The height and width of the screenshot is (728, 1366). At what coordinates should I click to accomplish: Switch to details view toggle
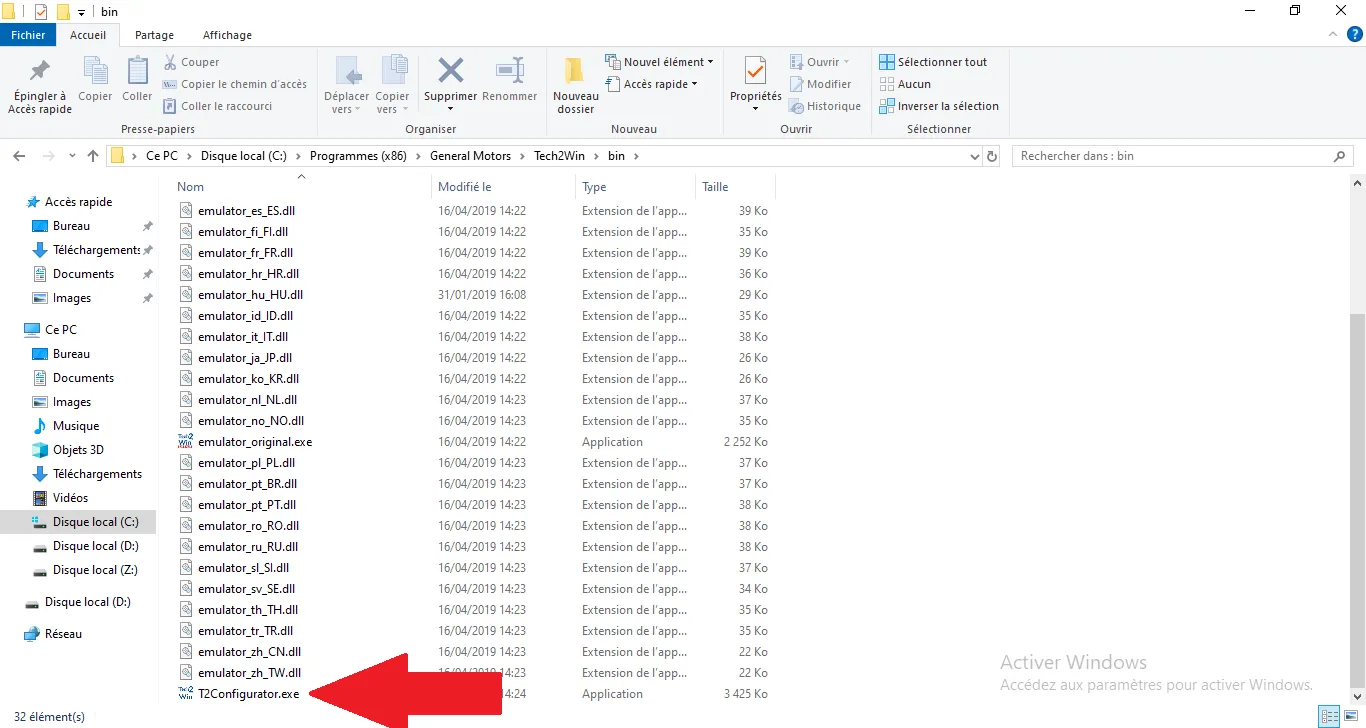tap(1329, 716)
